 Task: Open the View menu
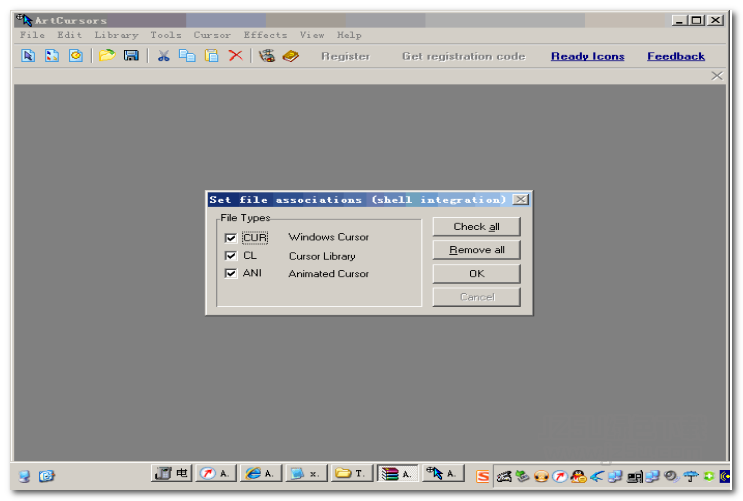312,35
